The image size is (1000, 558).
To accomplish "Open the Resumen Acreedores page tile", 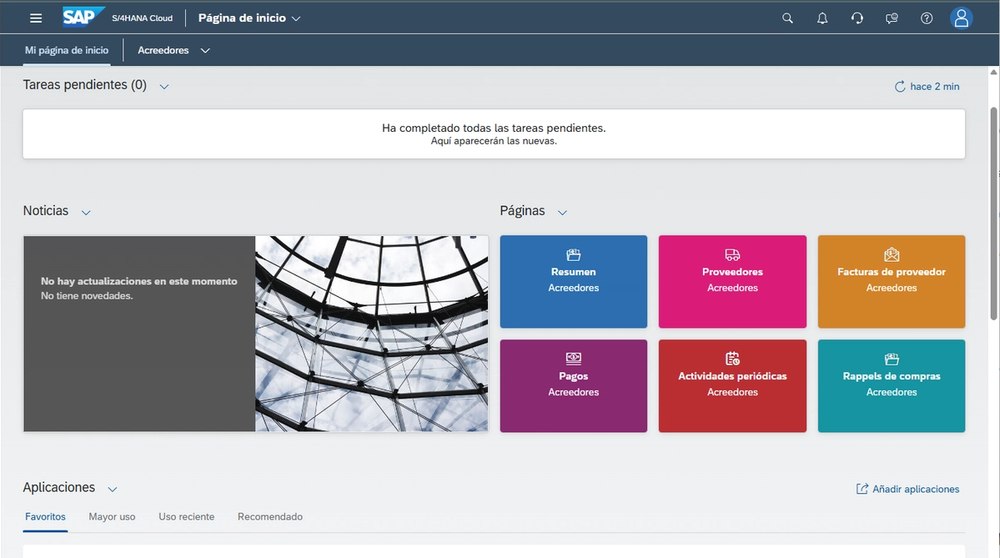I will [x=573, y=282].
